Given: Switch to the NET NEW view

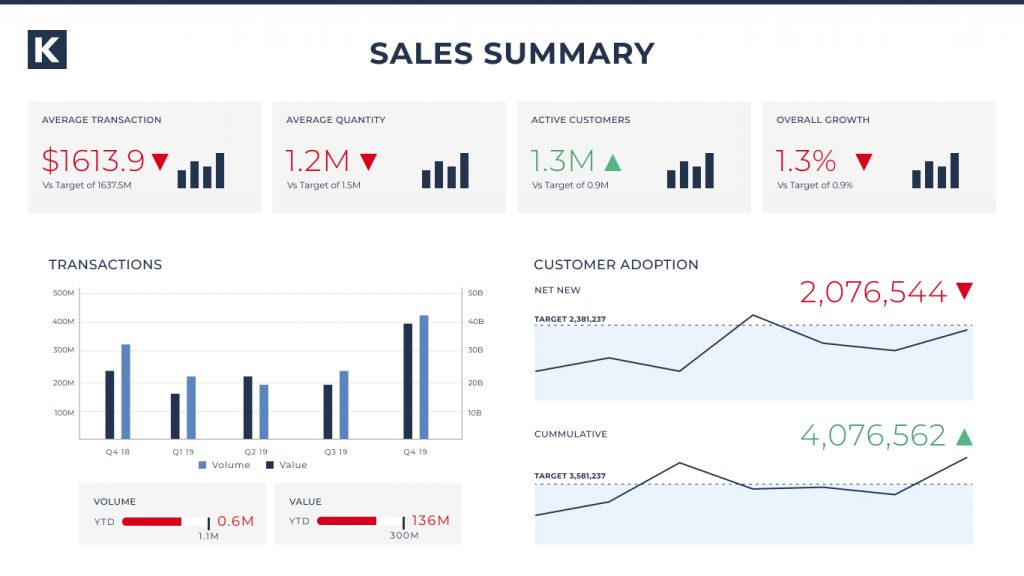Looking at the screenshot, I should (x=558, y=290).
